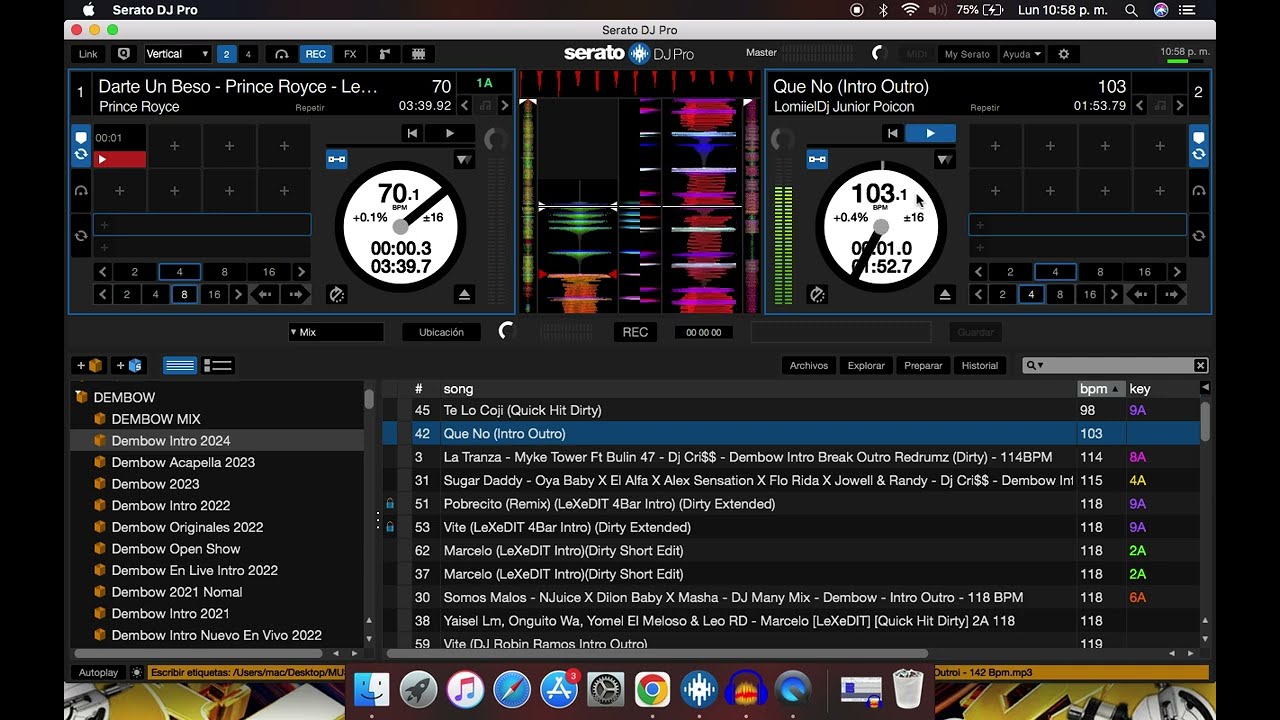Switch to 4-deck layout
1280x720 pixels.
point(248,54)
